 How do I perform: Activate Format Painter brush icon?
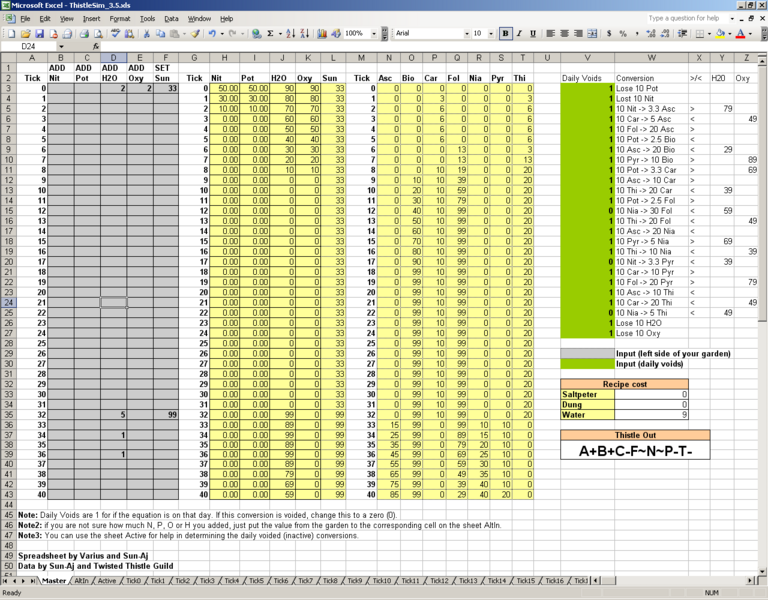[195, 33]
